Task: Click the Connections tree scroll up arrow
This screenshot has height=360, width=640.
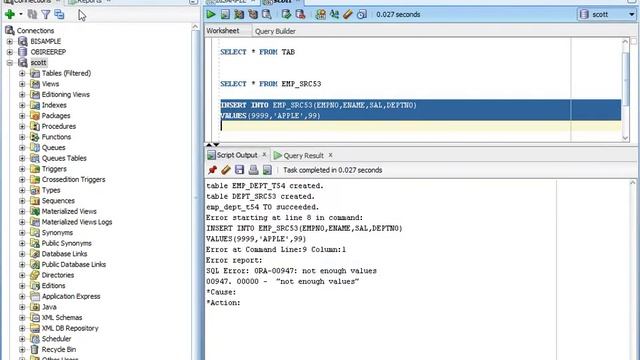Action: tap(195, 27)
